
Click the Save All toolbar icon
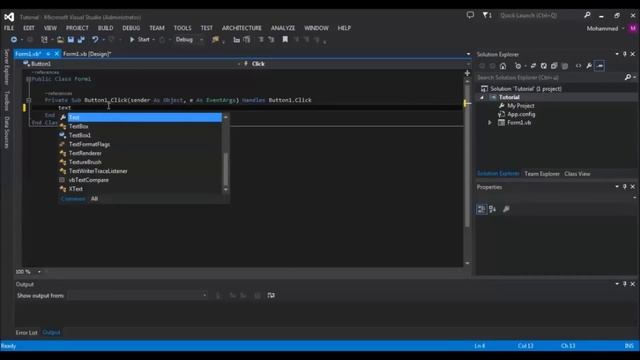click(81, 40)
